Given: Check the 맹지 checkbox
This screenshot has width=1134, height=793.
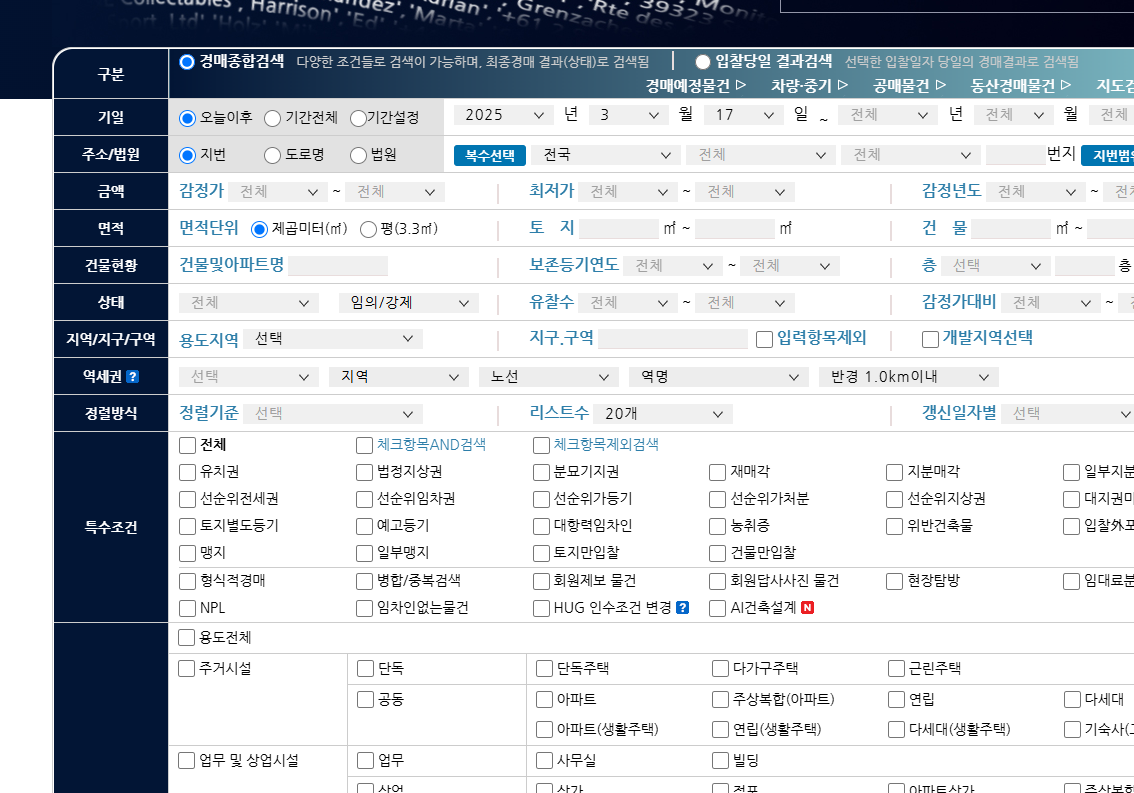Looking at the screenshot, I should (187, 554).
